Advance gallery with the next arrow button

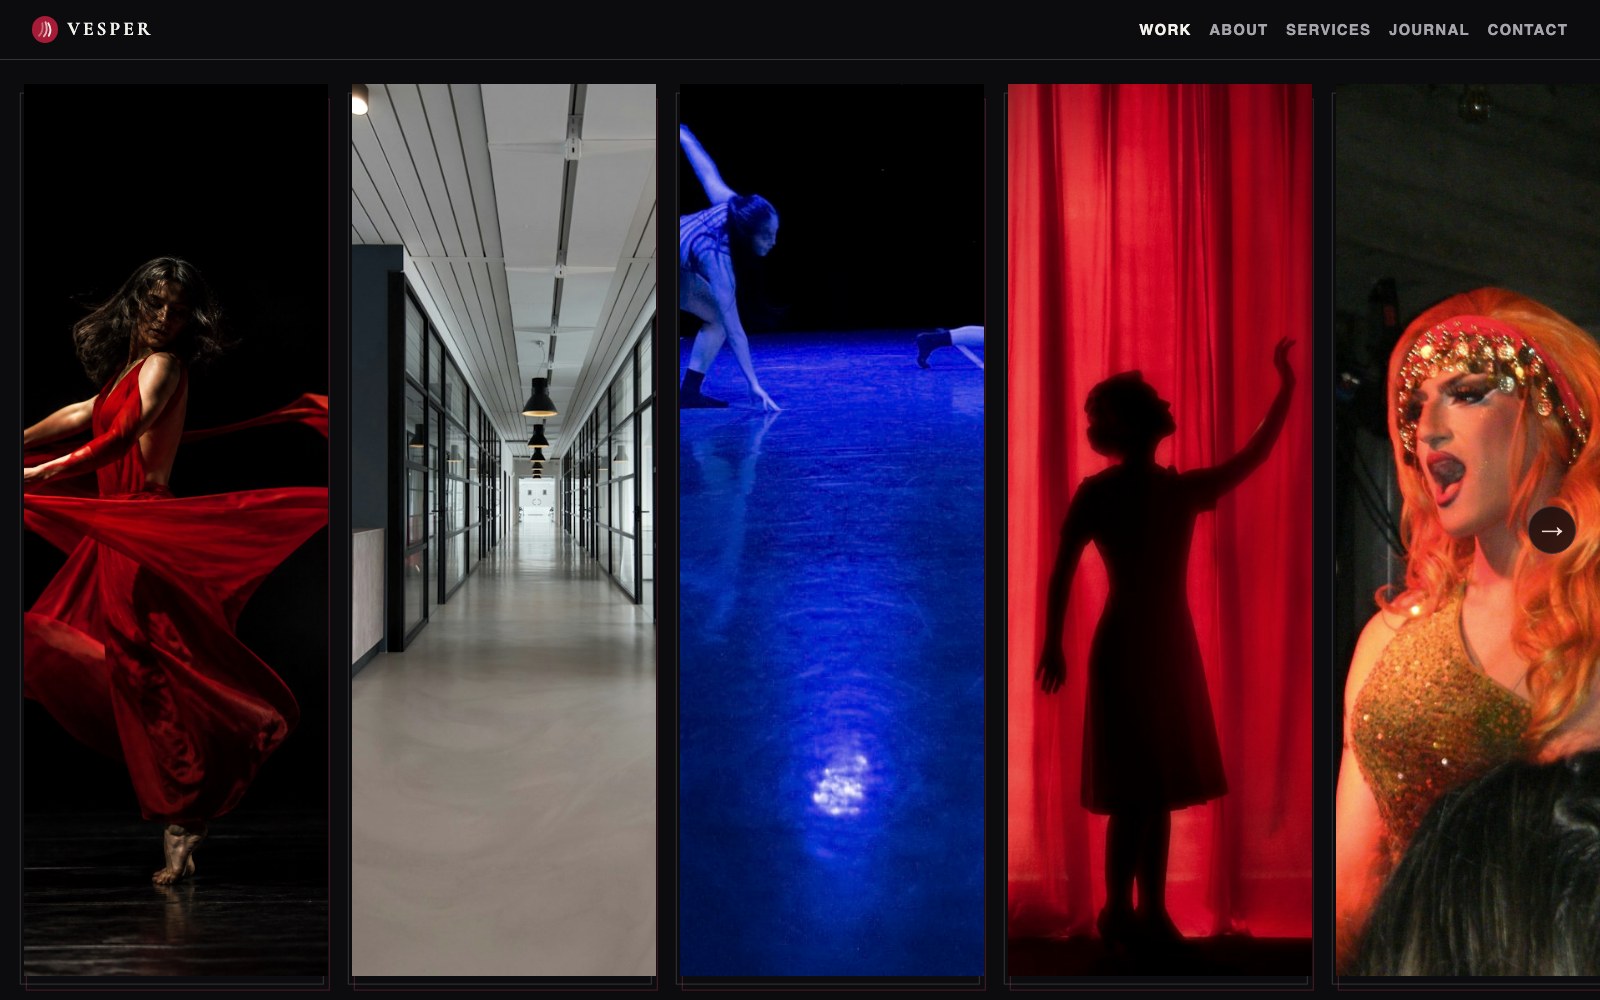(x=1552, y=530)
